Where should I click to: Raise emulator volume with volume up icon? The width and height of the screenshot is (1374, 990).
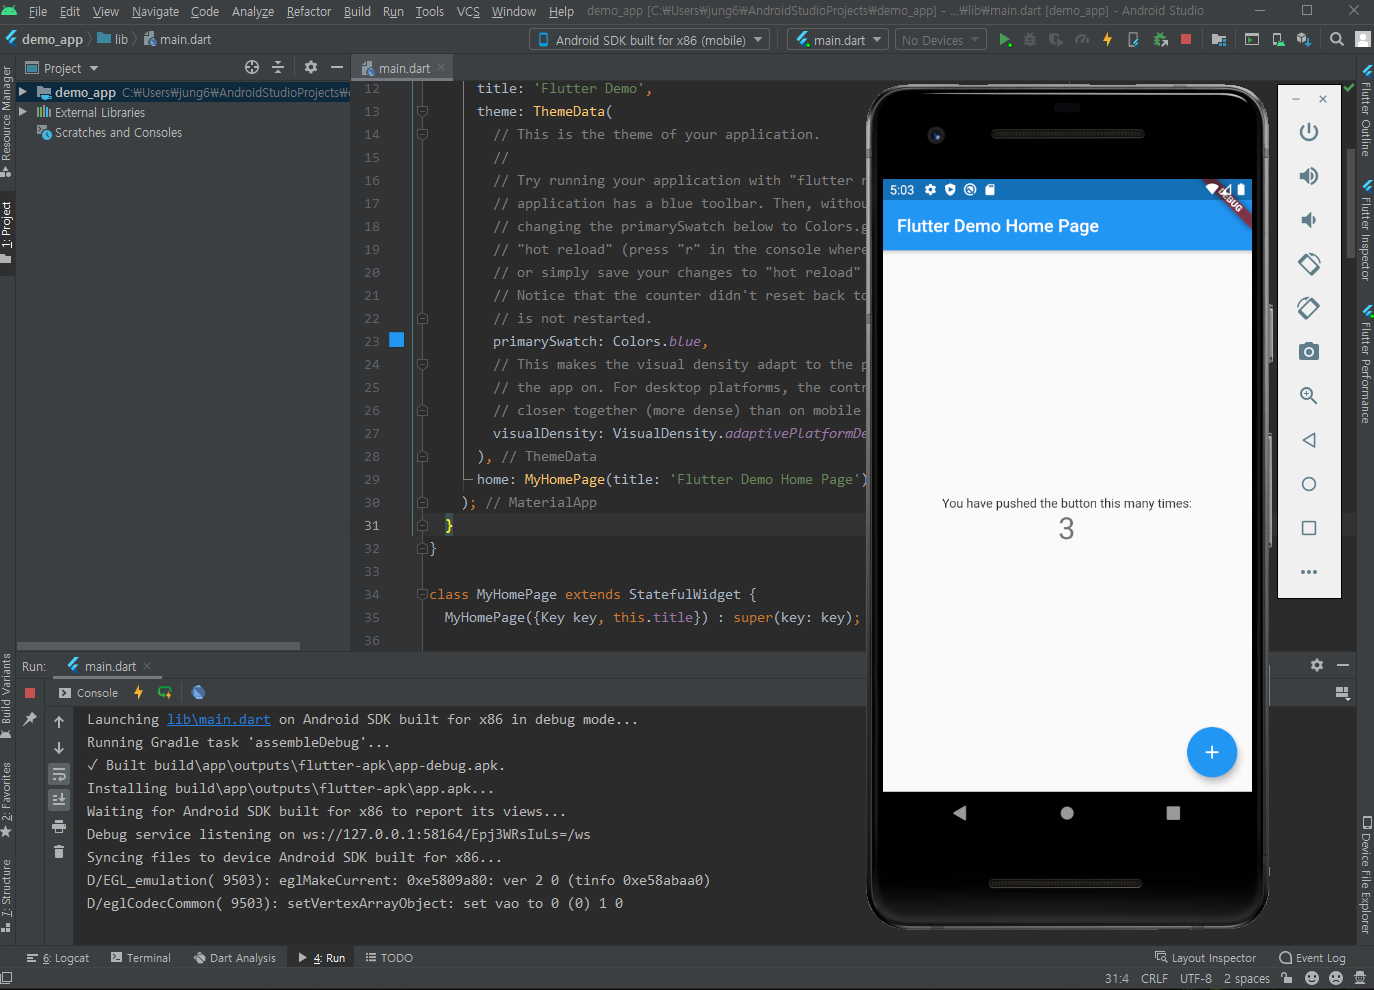click(x=1308, y=176)
